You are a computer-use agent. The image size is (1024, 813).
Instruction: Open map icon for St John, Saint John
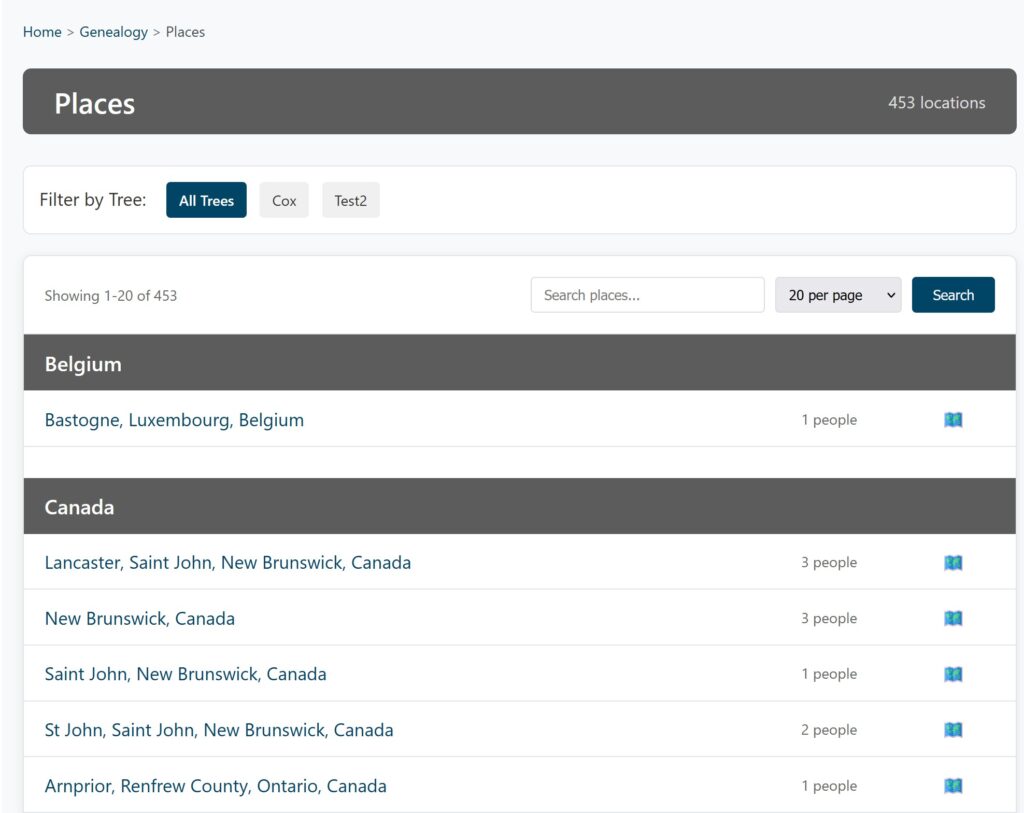tap(953, 730)
